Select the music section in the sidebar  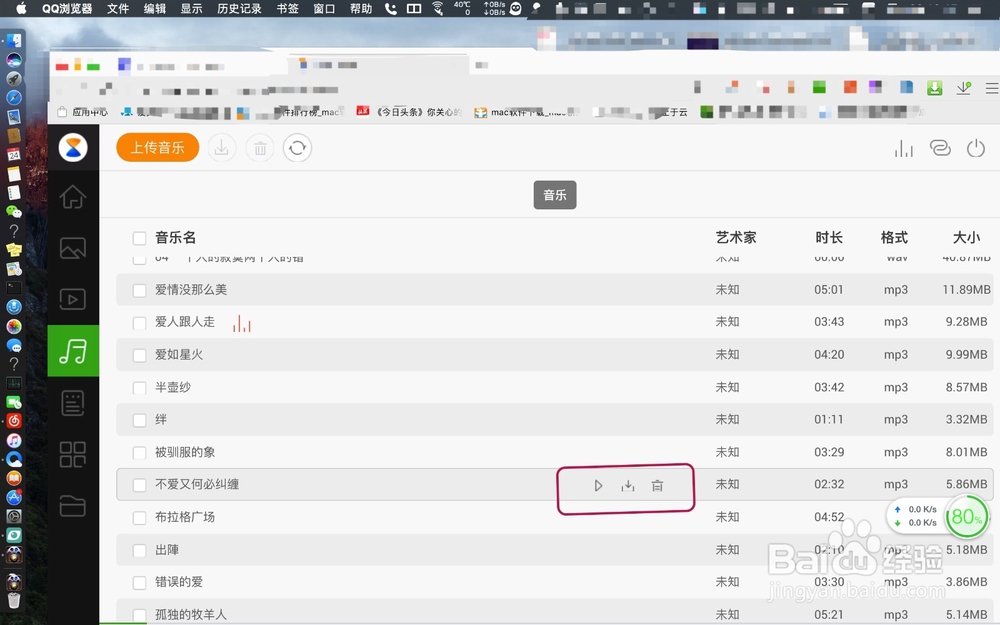coord(73,351)
